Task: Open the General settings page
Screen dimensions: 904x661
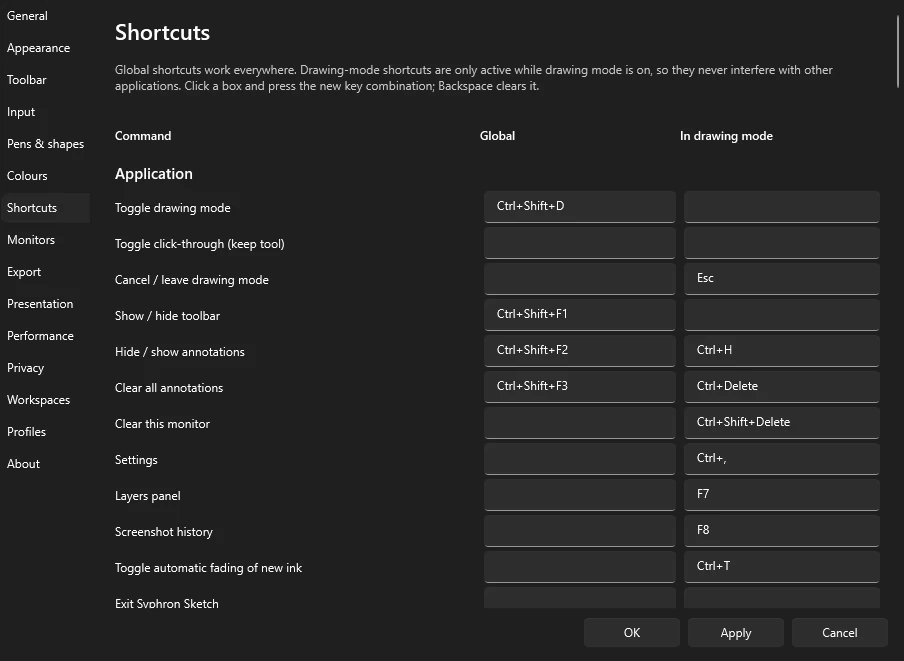Action: 45,16
